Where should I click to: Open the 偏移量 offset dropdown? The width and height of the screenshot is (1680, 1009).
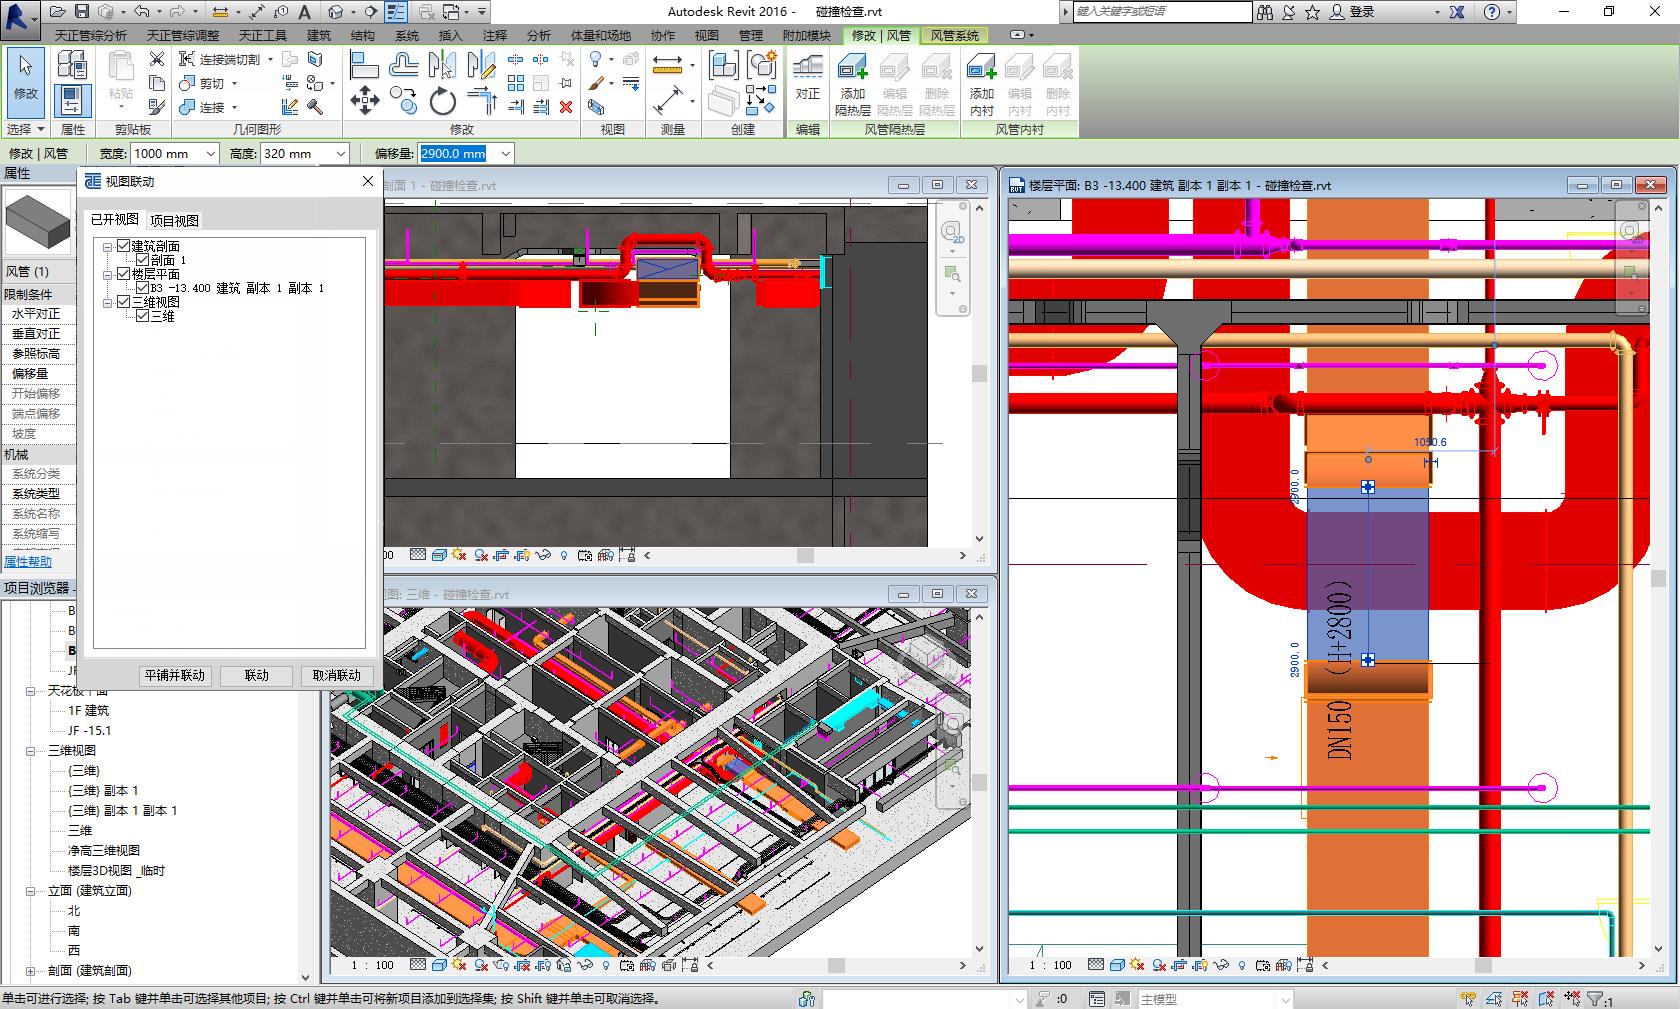click(505, 154)
